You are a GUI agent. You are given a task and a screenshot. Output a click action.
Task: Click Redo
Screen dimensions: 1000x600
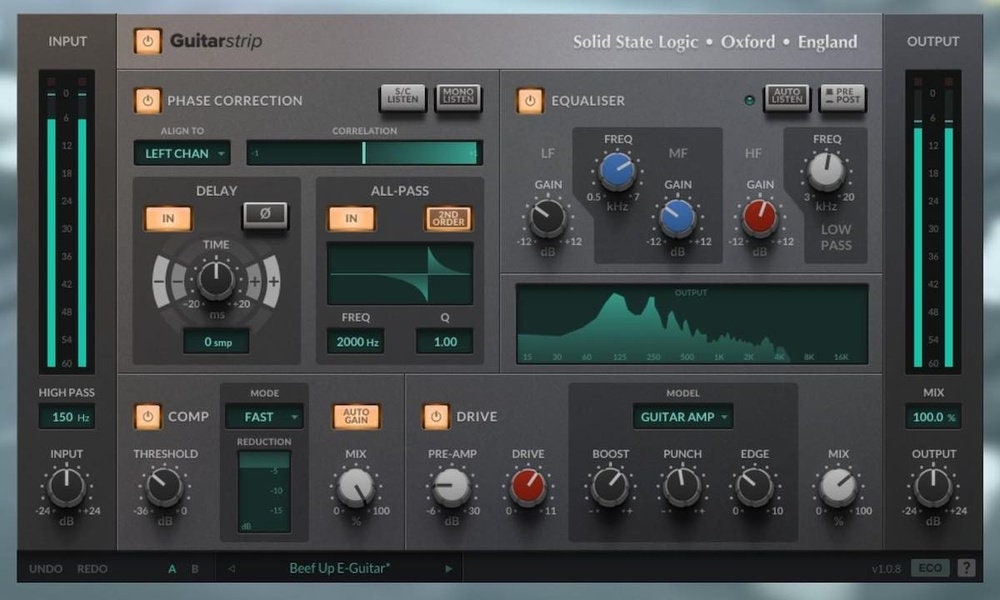(x=92, y=569)
